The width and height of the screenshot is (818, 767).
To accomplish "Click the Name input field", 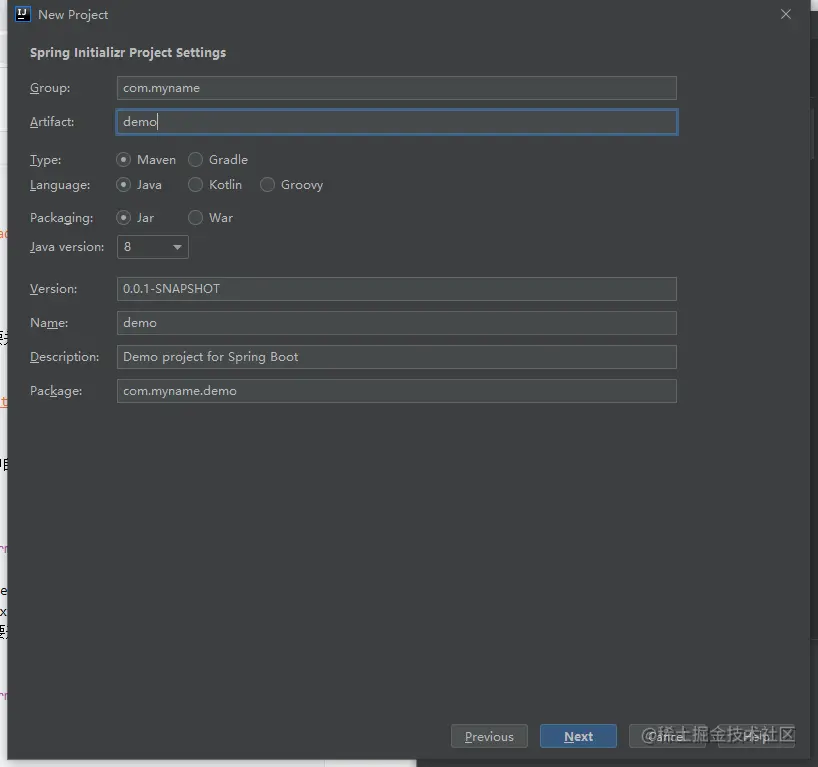I will pos(396,323).
